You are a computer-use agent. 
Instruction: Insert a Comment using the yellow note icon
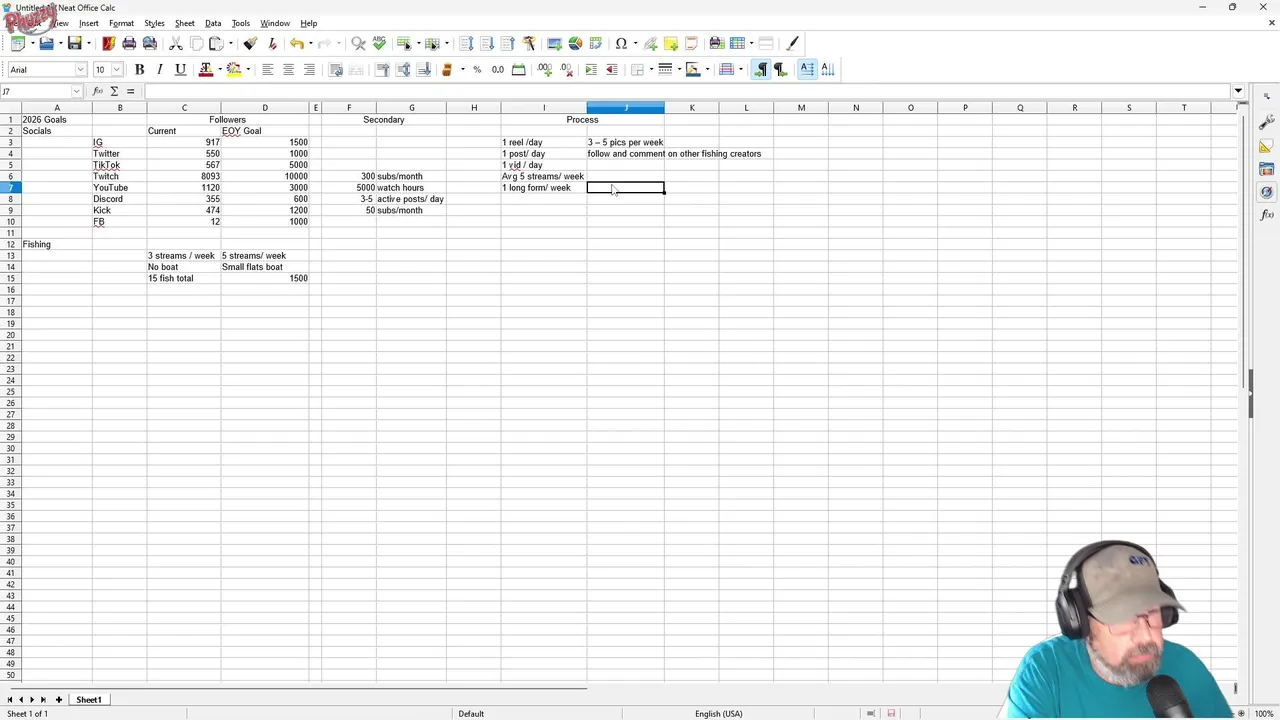(671, 43)
